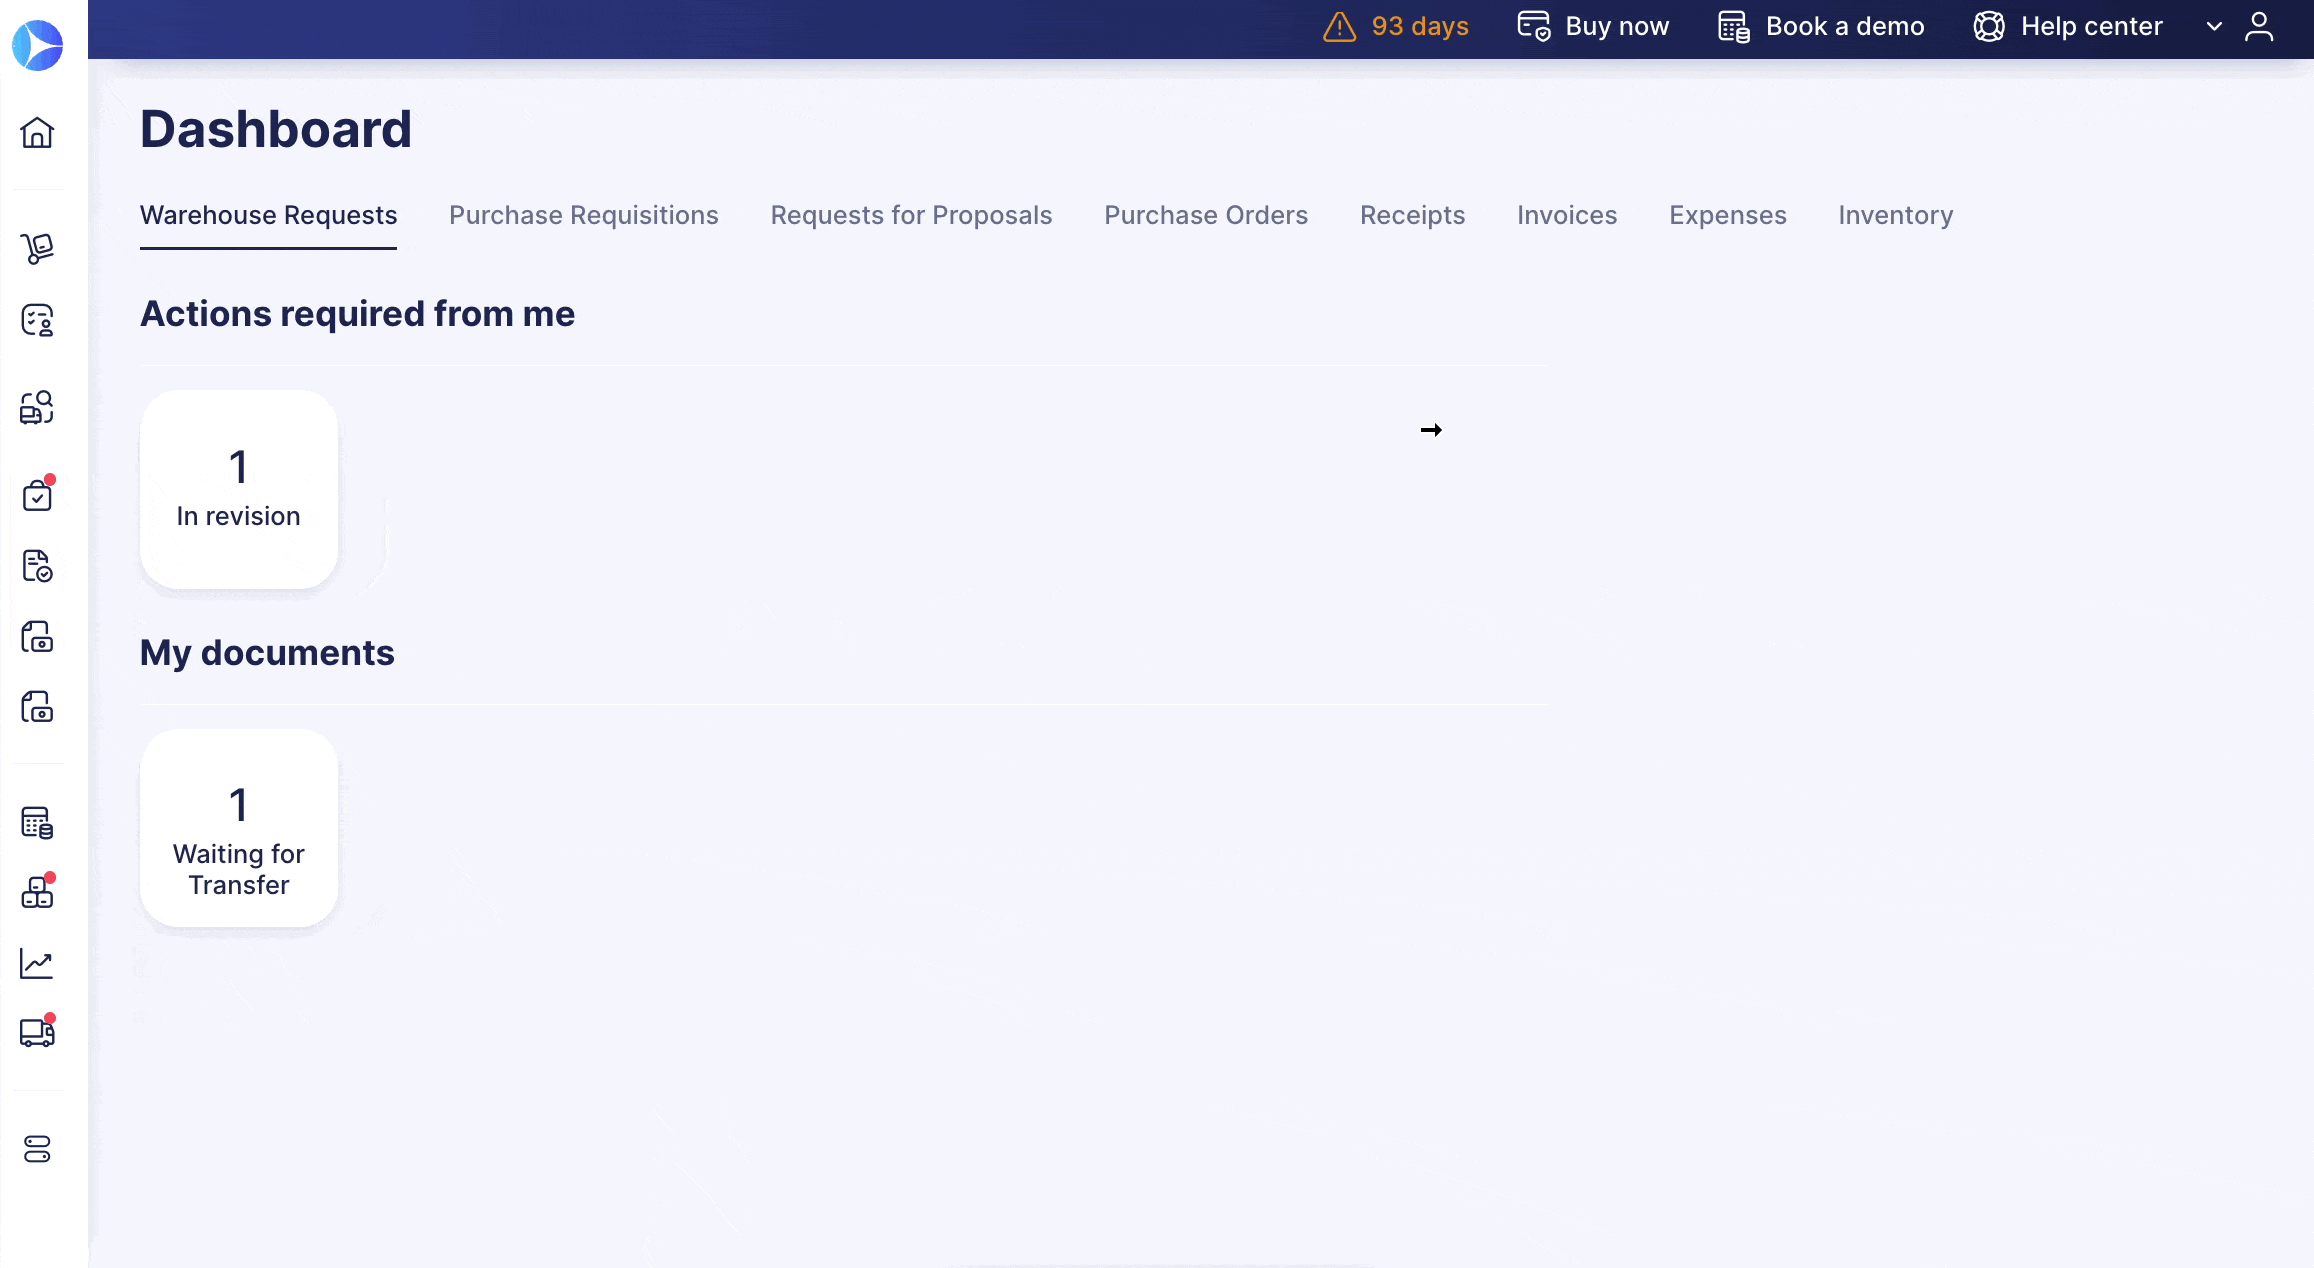This screenshot has height=1268, width=2314.
Task: Select the Analytics icon in sidebar
Action: (x=39, y=962)
